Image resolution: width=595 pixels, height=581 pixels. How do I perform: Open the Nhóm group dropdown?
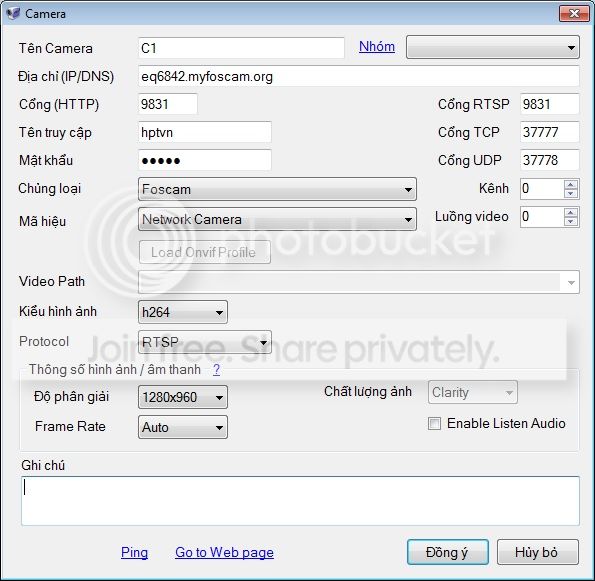(493, 47)
